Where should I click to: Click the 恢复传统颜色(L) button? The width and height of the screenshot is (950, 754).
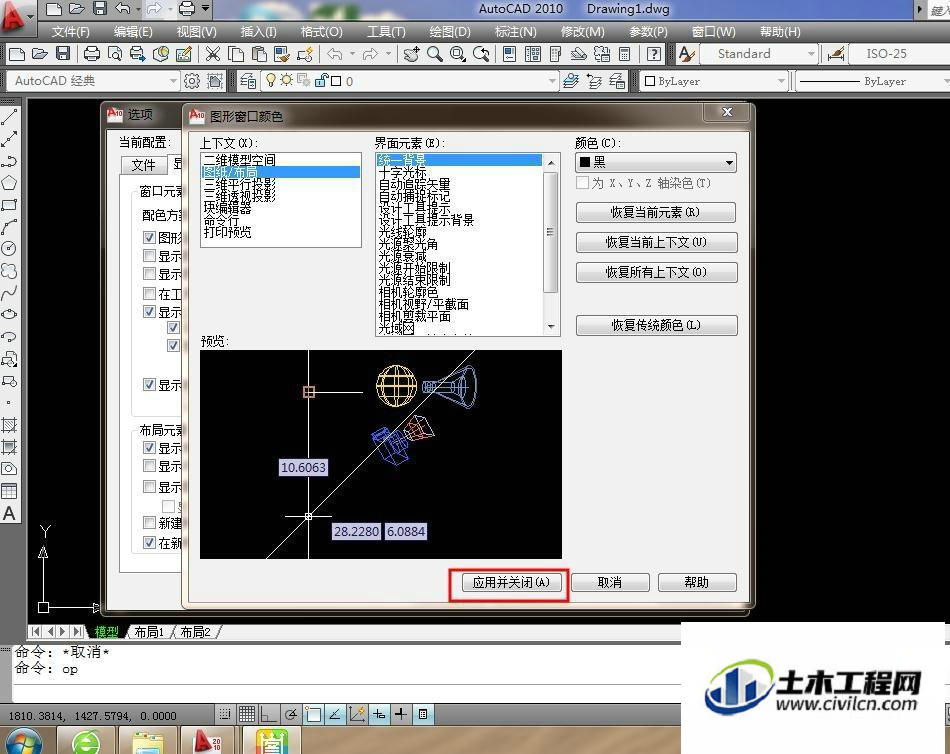(x=656, y=325)
